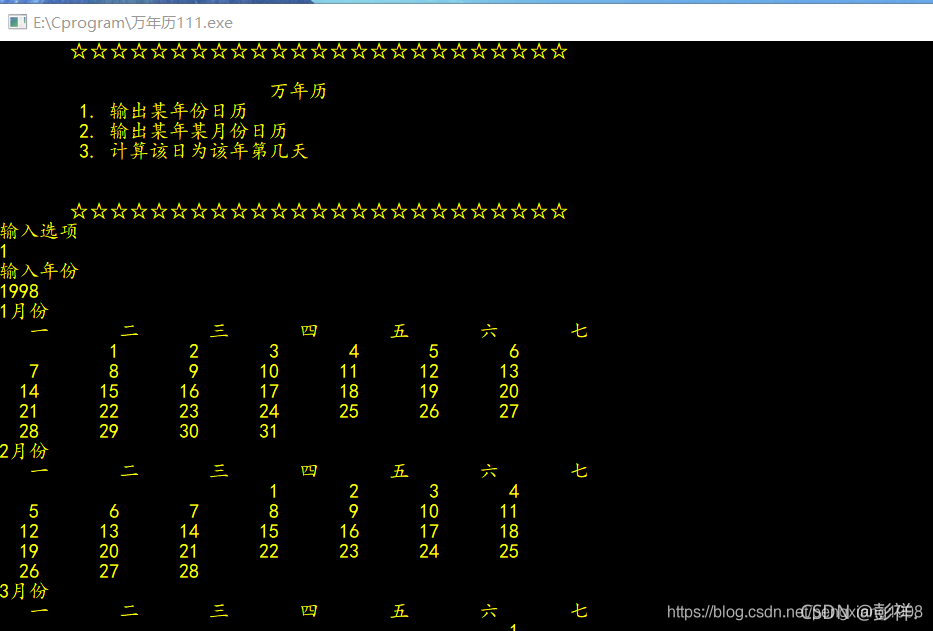933x631 pixels.
Task: Click the 输入选项 prompt text
Action: [39, 231]
